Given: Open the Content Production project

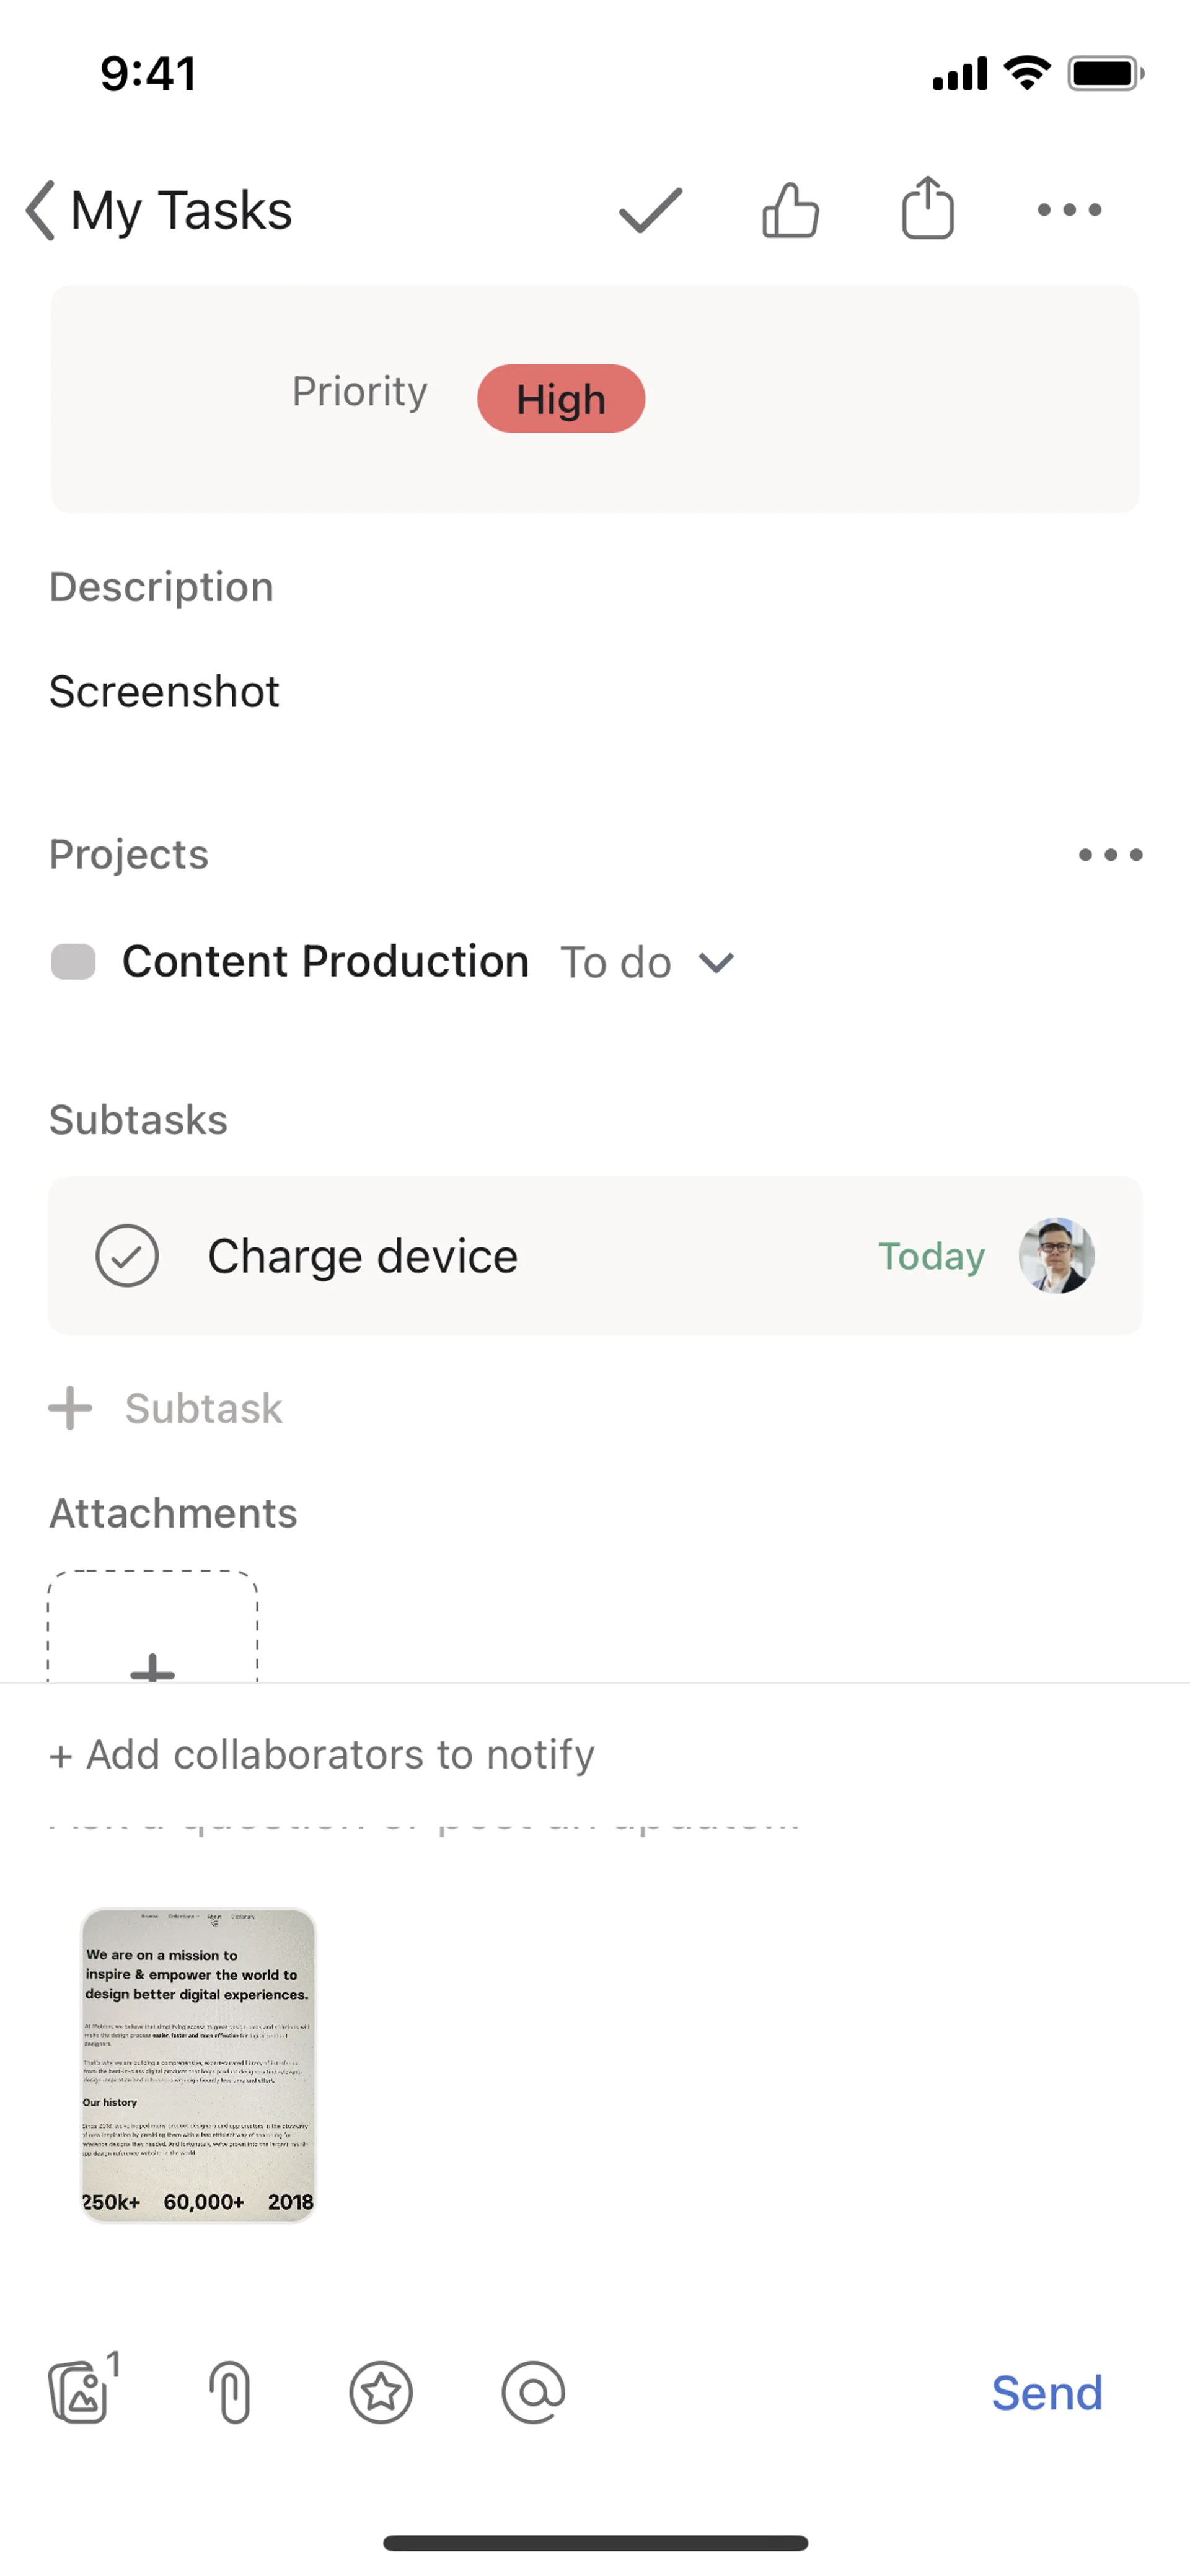Looking at the screenshot, I should (325, 962).
